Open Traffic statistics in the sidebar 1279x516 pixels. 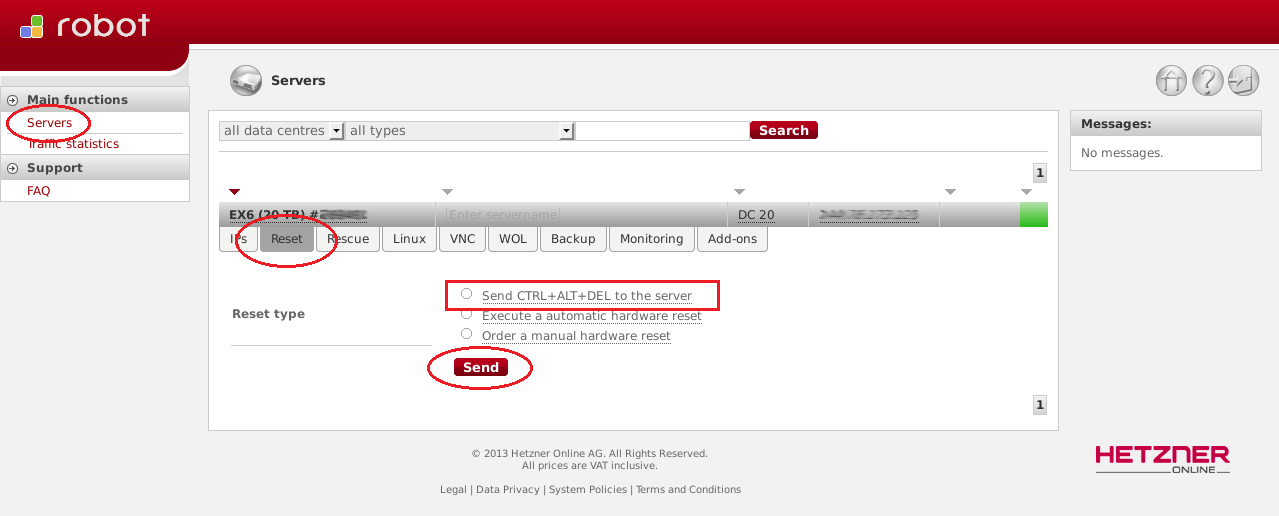(x=73, y=144)
